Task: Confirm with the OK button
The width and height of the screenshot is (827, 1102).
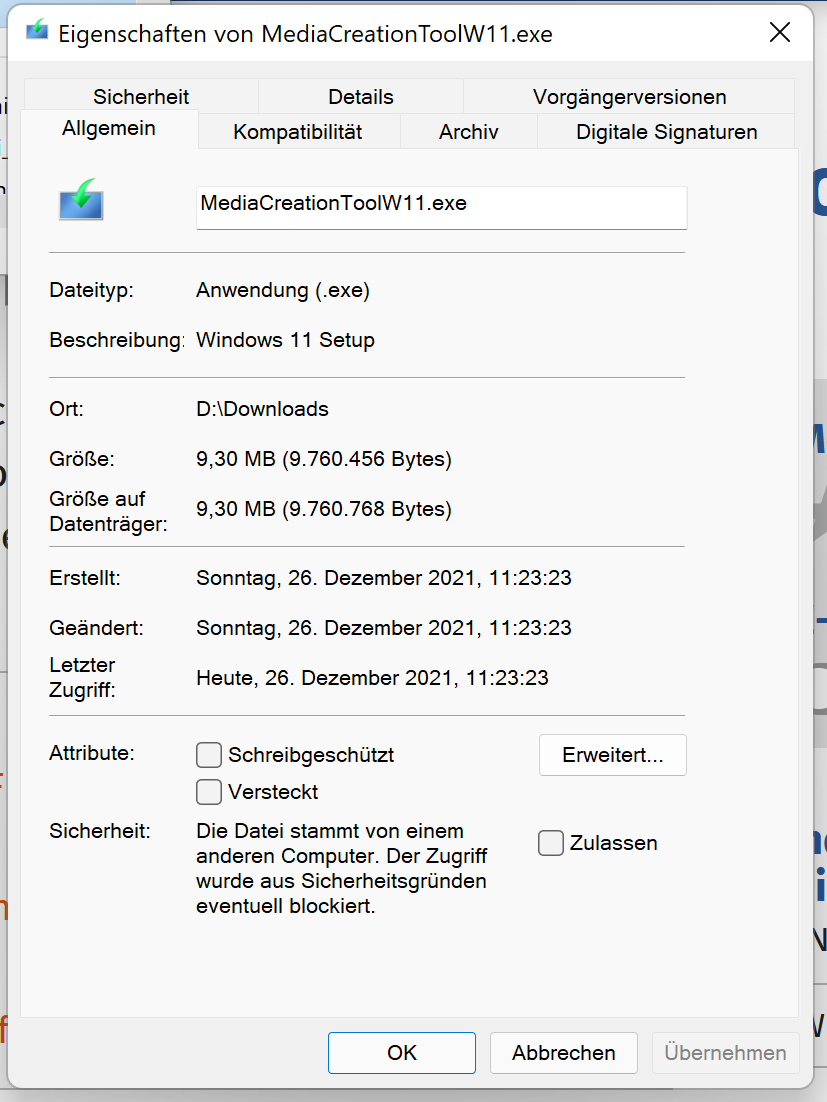Action: [402, 1052]
